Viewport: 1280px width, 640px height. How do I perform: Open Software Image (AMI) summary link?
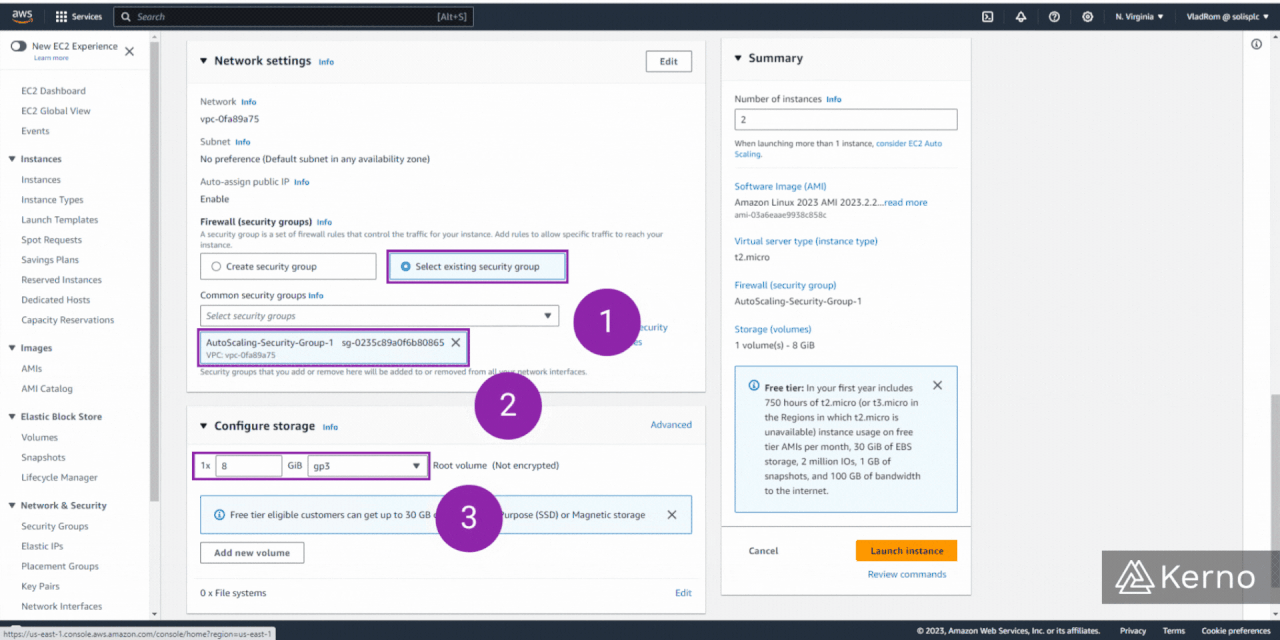780,187
